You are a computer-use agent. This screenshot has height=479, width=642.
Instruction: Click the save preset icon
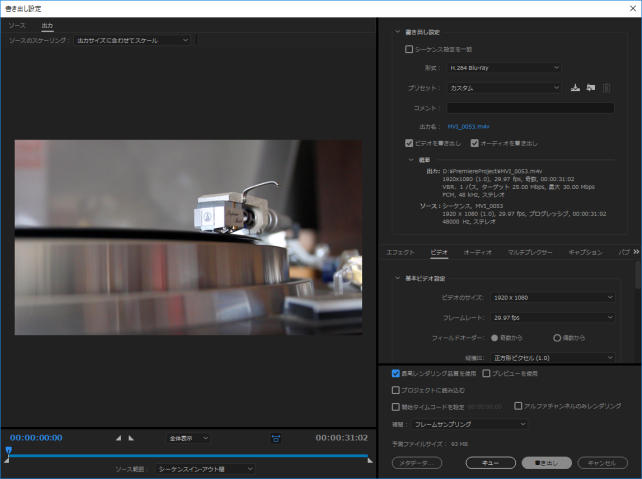(575, 88)
